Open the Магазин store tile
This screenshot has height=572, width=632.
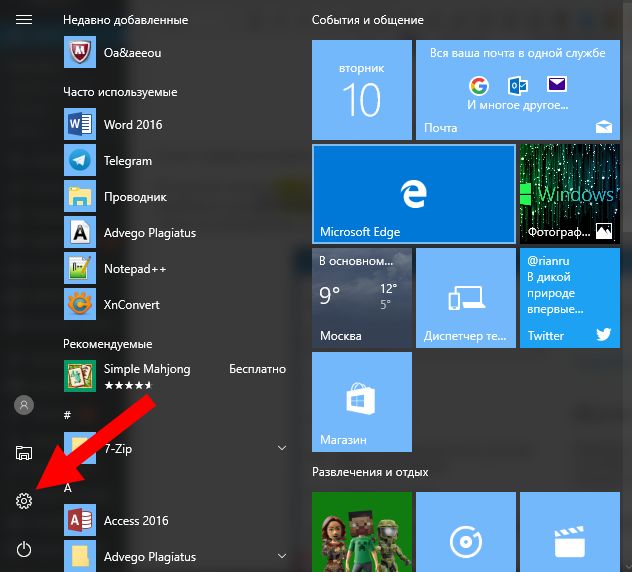(x=361, y=402)
